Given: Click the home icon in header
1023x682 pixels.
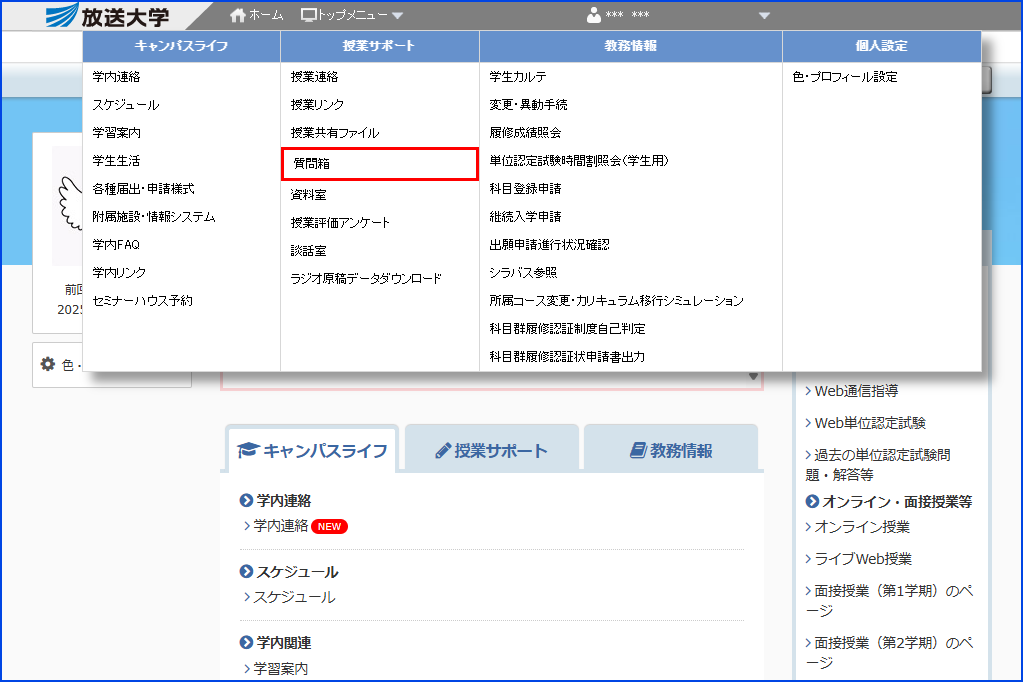Looking at the screenshot, I should 237,15.
